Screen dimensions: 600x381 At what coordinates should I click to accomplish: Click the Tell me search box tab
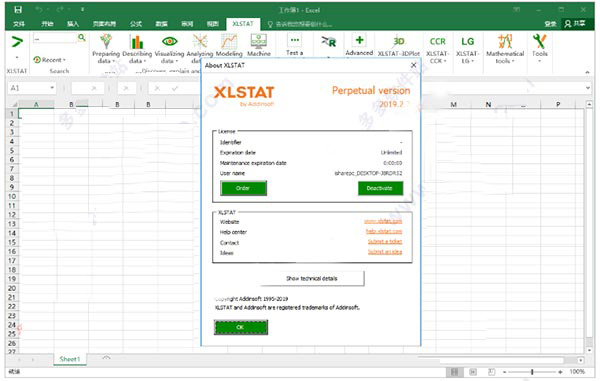point(300,24)
